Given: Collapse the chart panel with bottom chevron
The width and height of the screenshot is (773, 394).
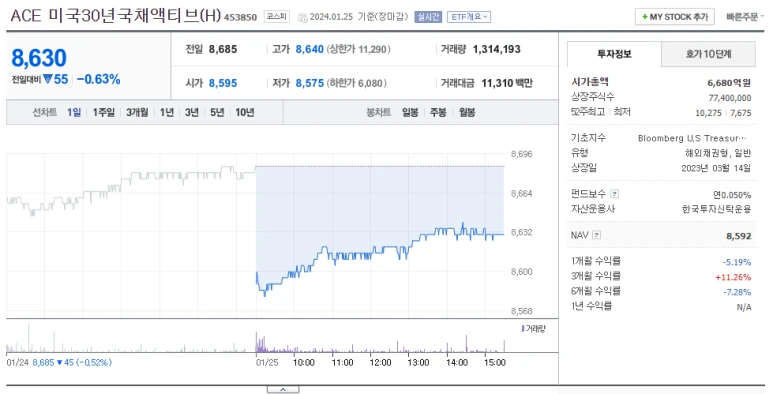Looking at the screenshot, I should (283, 390).
